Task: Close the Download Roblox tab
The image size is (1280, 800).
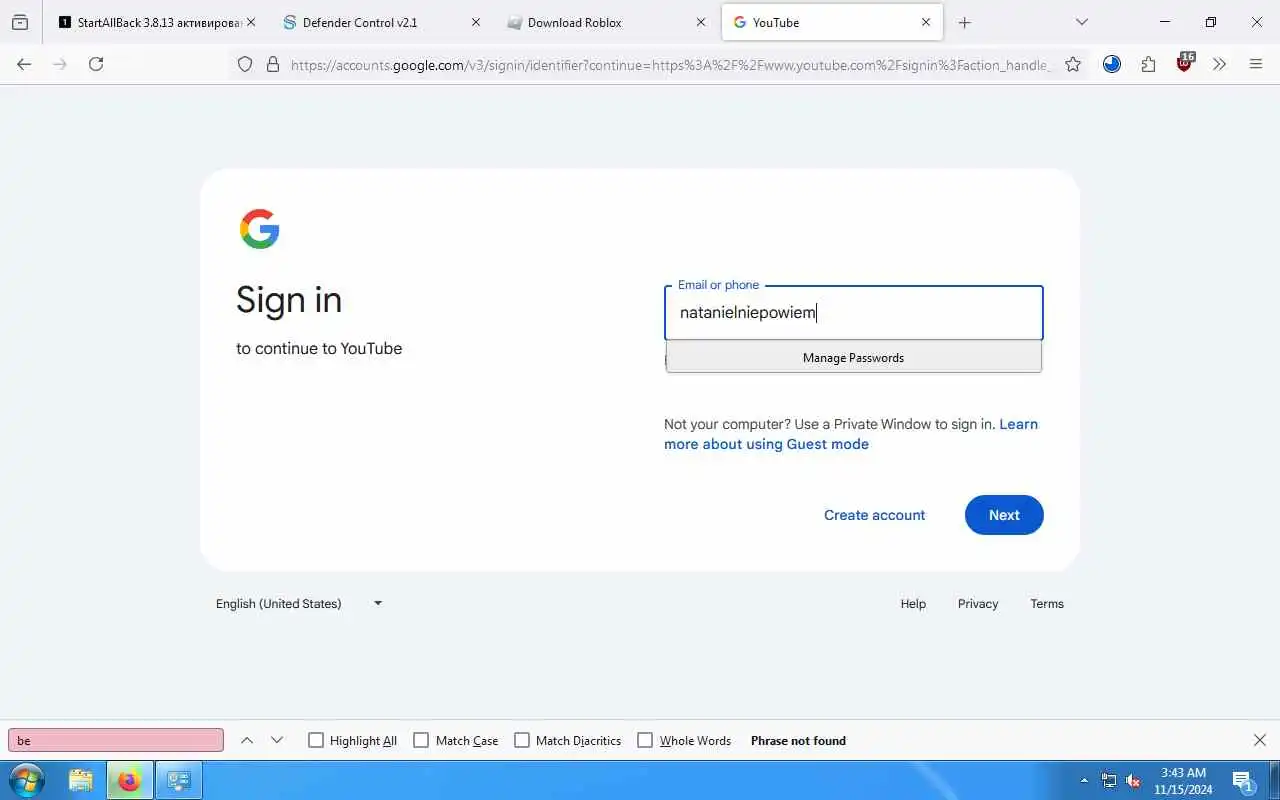Action: 701,22
